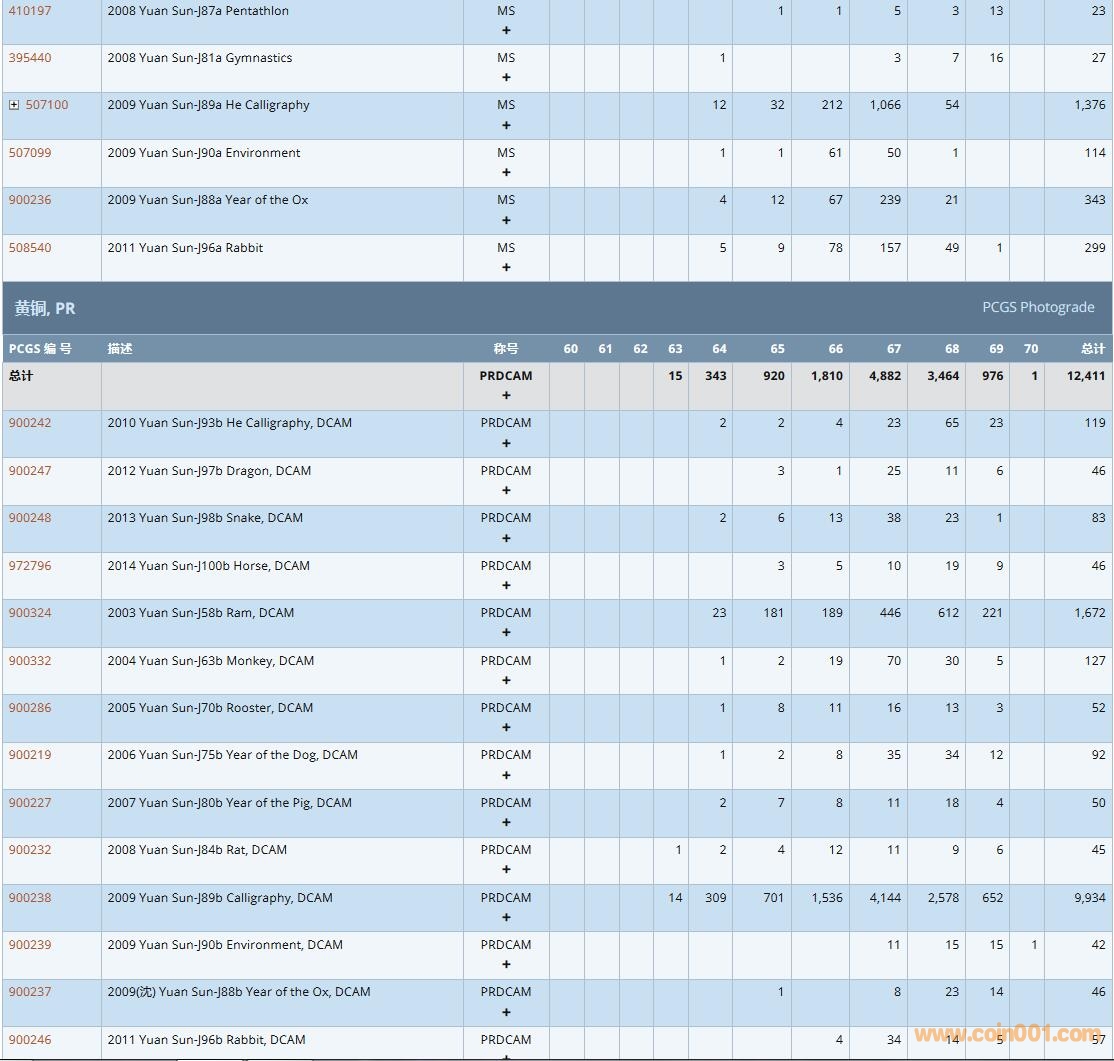
Task: Click plus icon under PRDCAM totals row
Action: click(506, 396)
